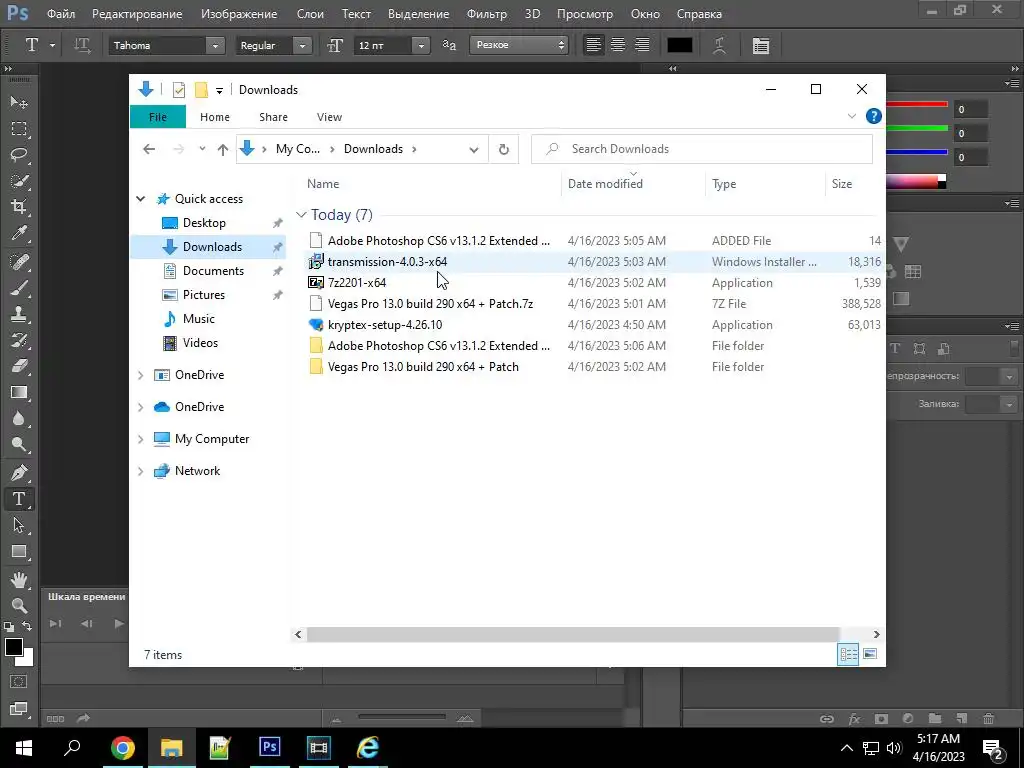Collapse the Today (7) group
Viewport: 1024px width, 768px height.
point(301,215)
